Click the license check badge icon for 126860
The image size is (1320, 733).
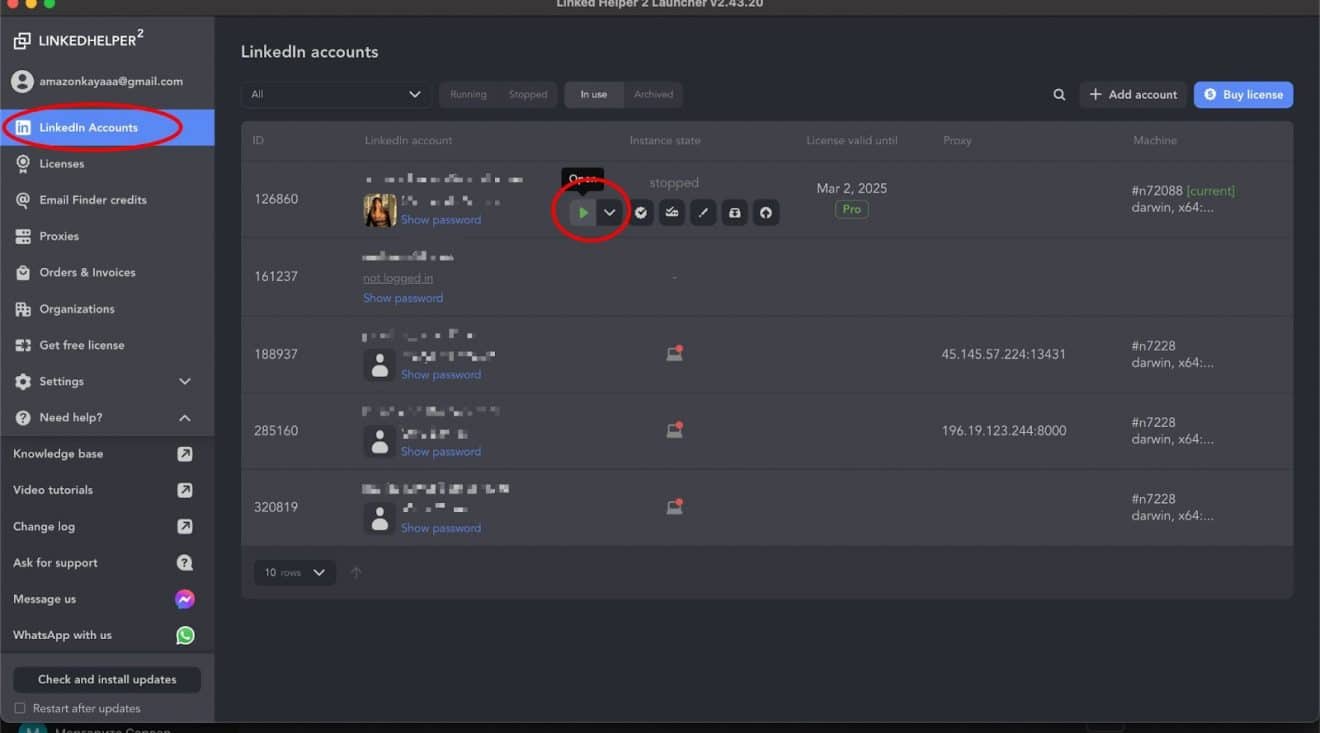tap(641, 212)
